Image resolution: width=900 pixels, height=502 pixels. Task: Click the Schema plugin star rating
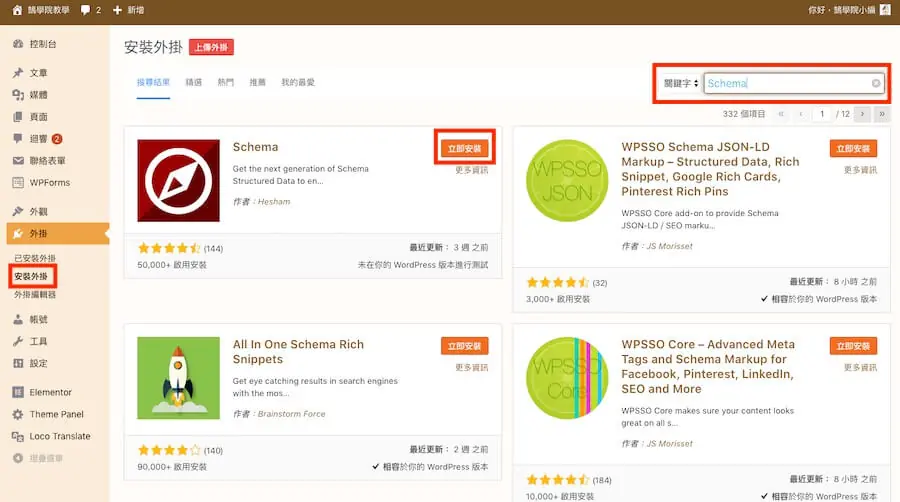tap(169, 248)
